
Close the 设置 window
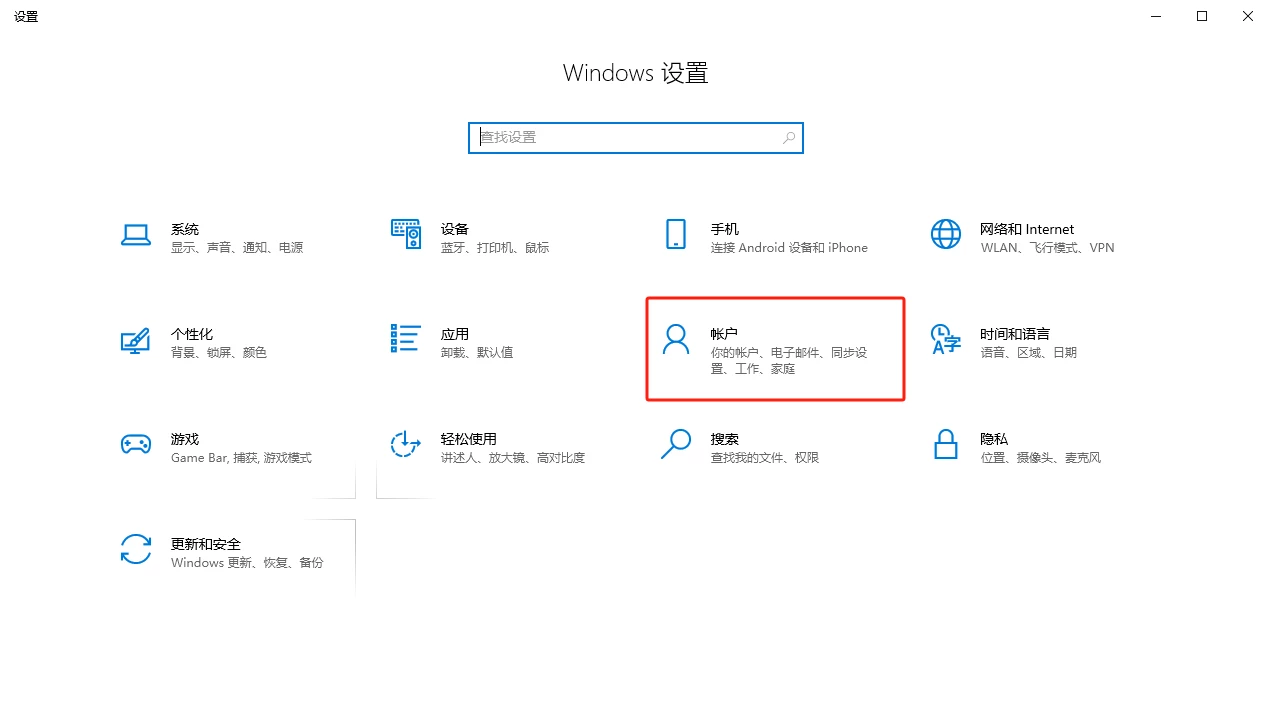click(x=1248, y=16)
